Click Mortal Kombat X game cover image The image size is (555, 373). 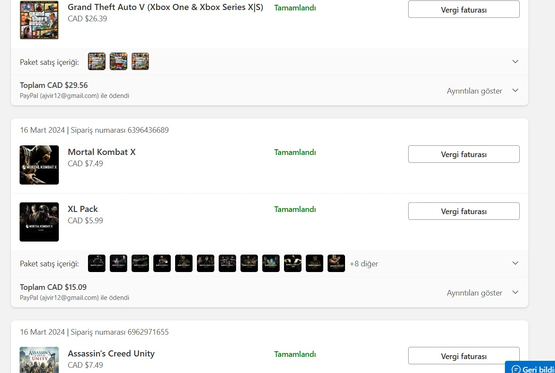pos(39,165)
